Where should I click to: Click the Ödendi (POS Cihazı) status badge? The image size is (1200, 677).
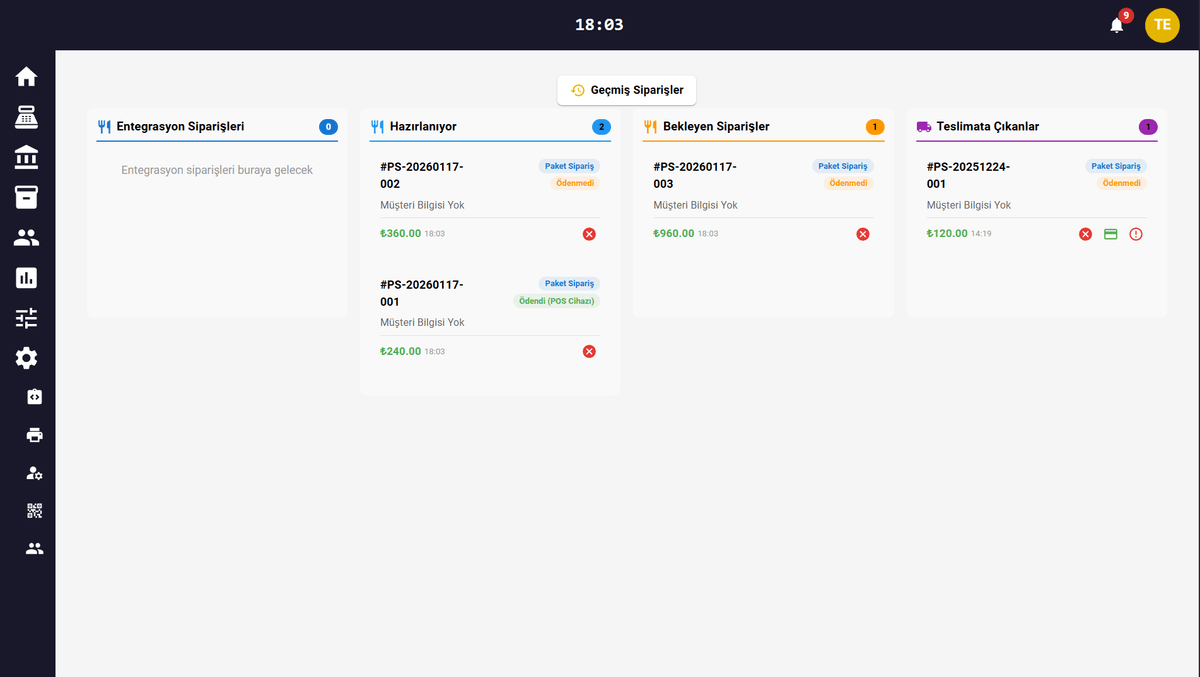coord(556,301)
